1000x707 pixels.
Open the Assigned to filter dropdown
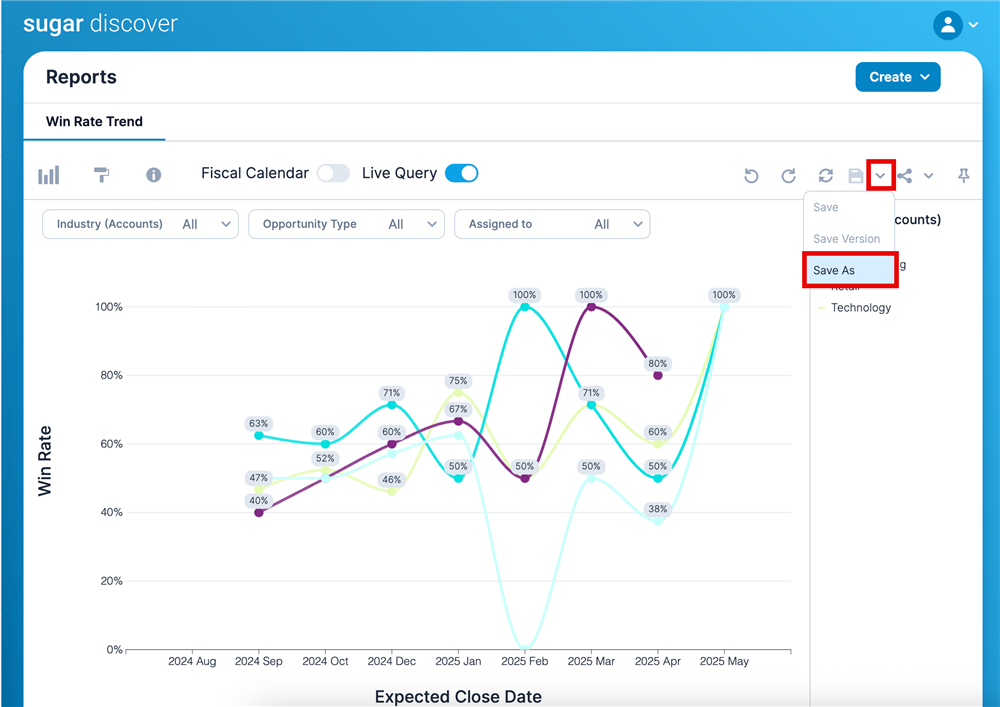pyautogui.click(x=552, y=224)
